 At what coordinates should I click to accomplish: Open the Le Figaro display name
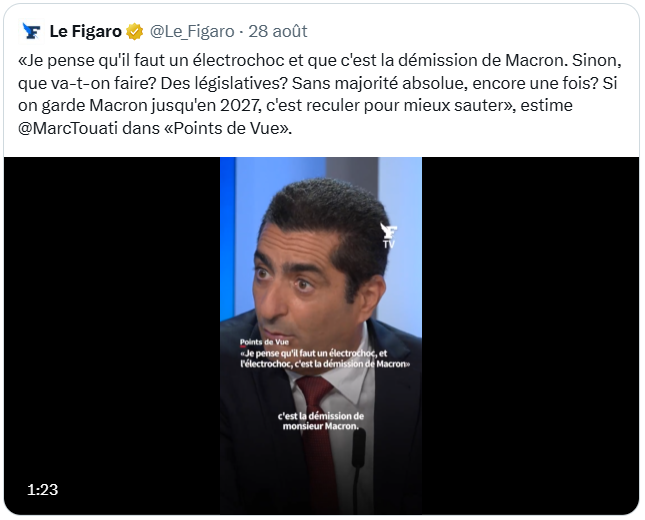(x=86, y=31)
